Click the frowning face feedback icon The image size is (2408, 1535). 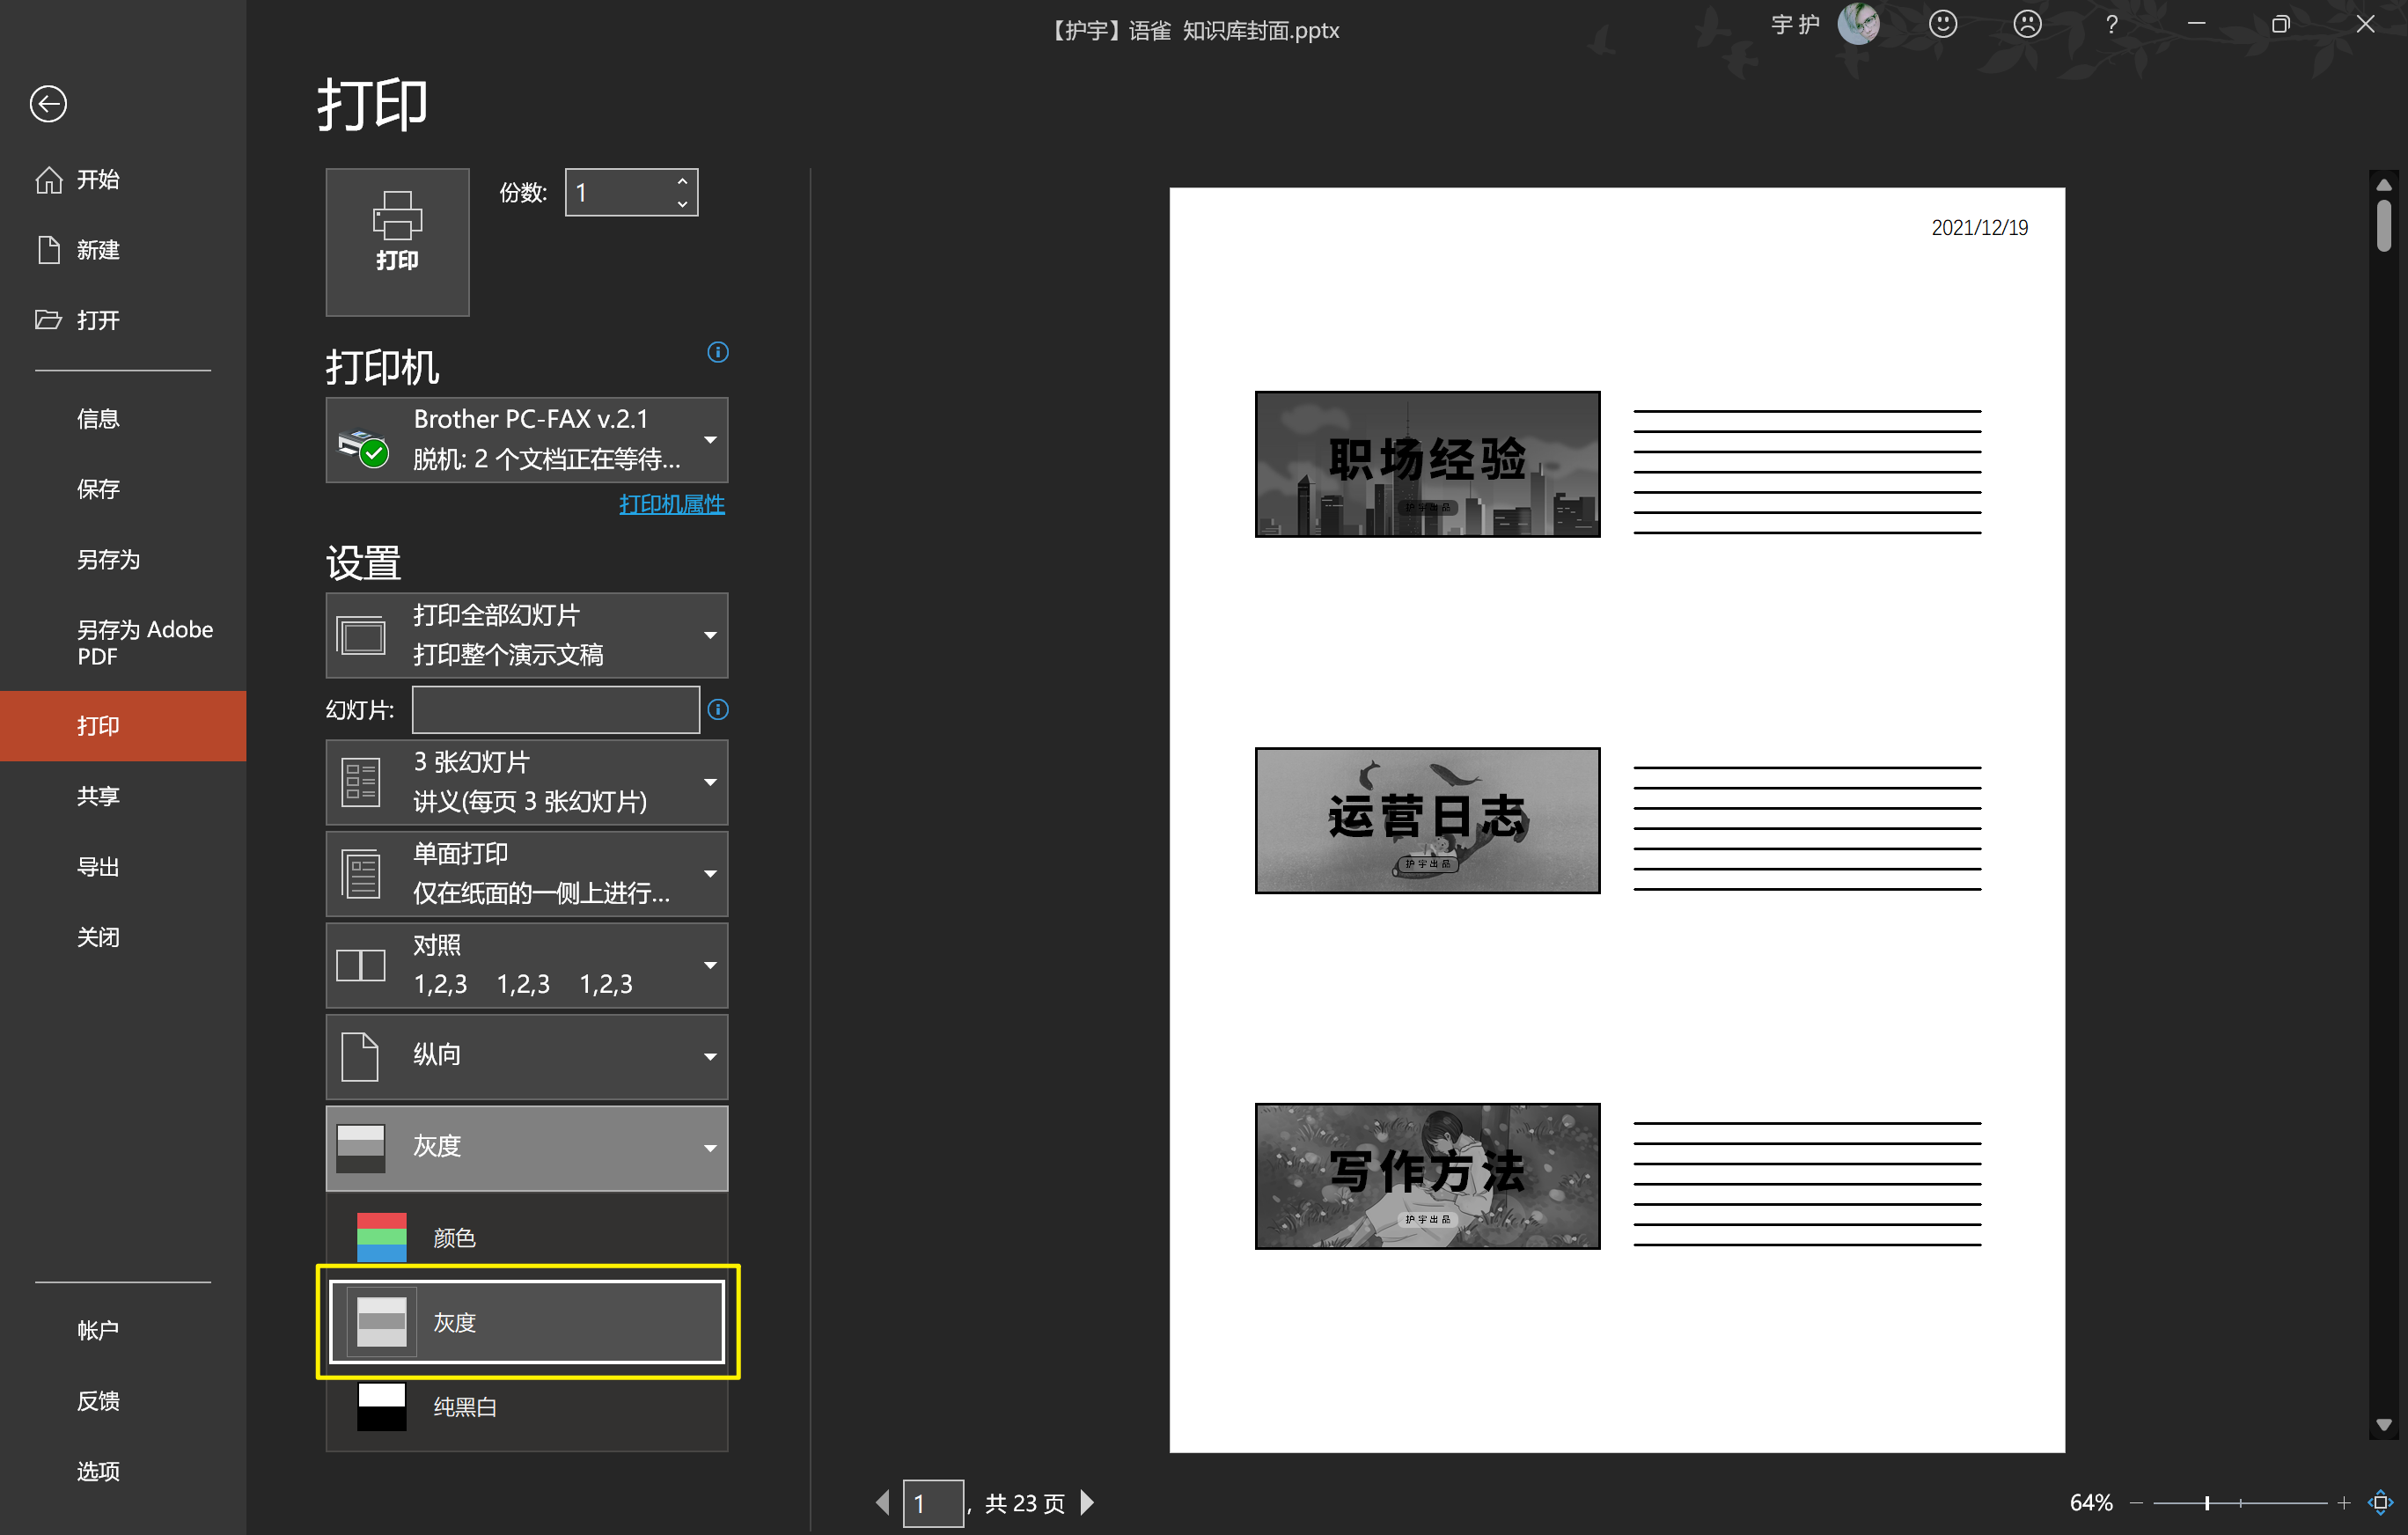(x=2026, y=25)
